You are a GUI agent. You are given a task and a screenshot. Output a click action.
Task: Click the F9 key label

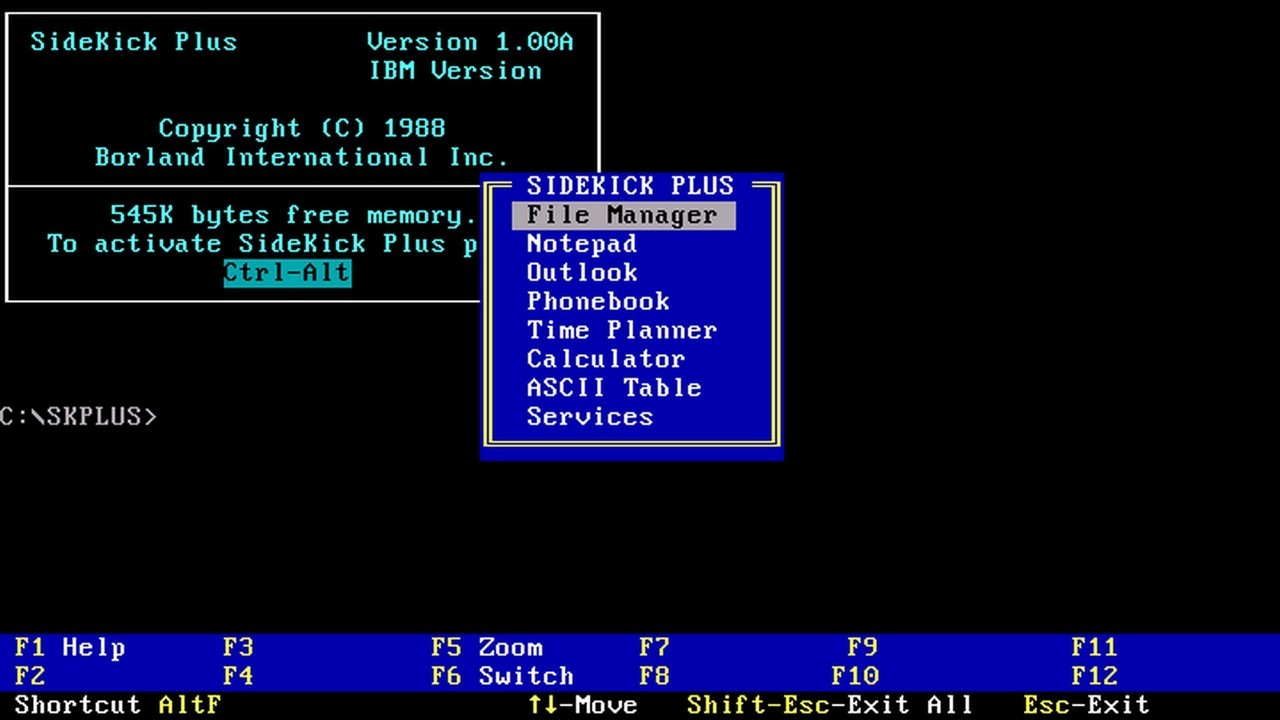point(862,648)
